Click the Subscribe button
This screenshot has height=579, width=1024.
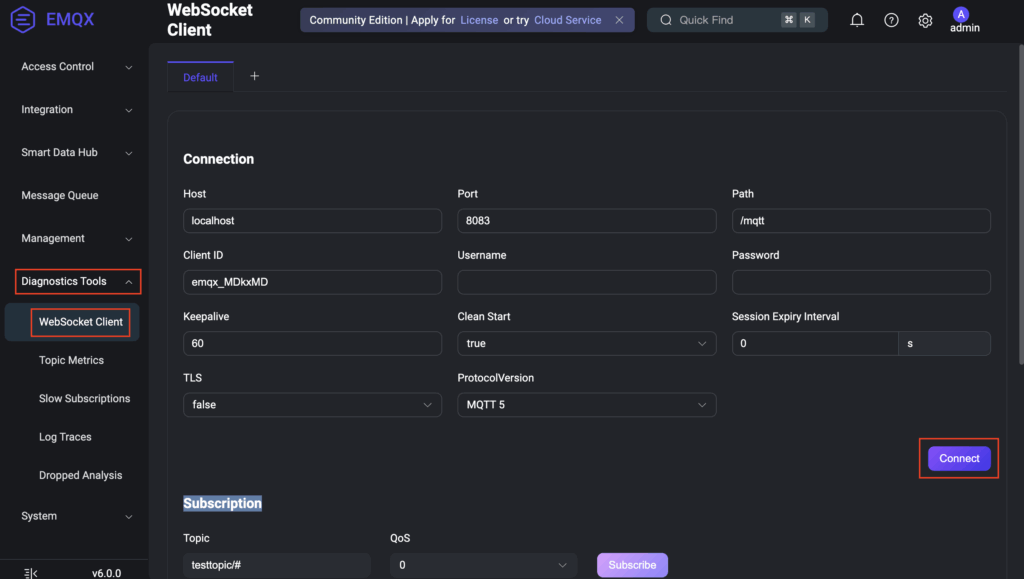point(632,565)
